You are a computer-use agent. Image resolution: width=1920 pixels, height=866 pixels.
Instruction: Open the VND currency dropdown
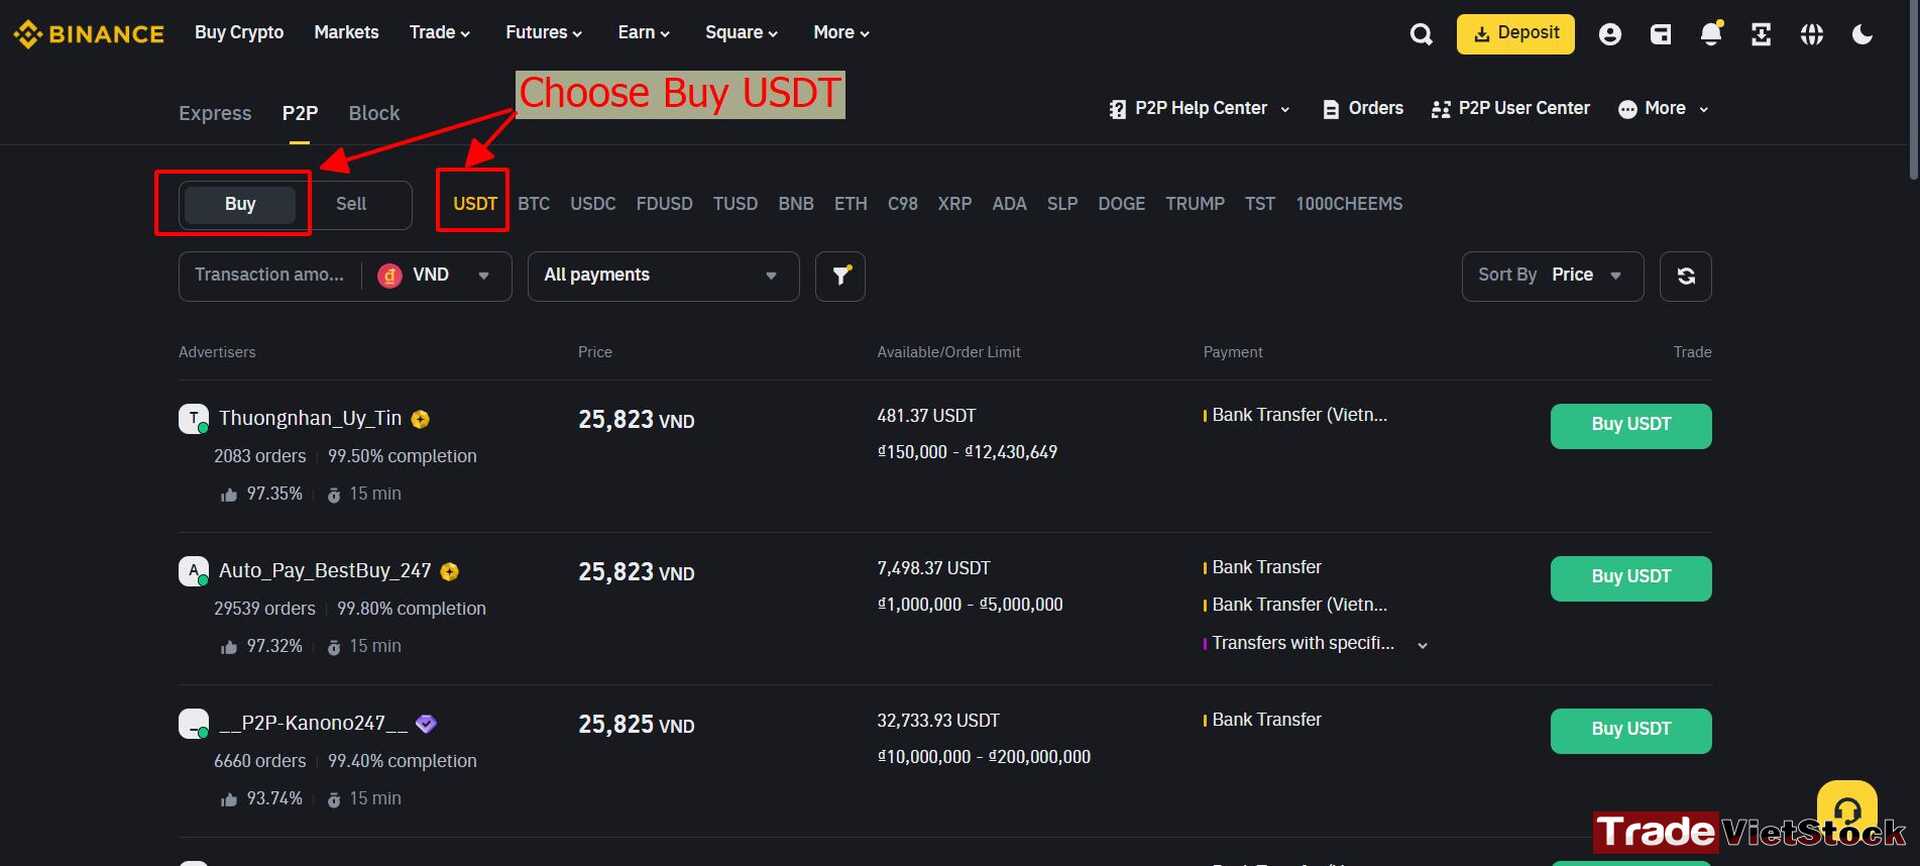tap(436, 276)
